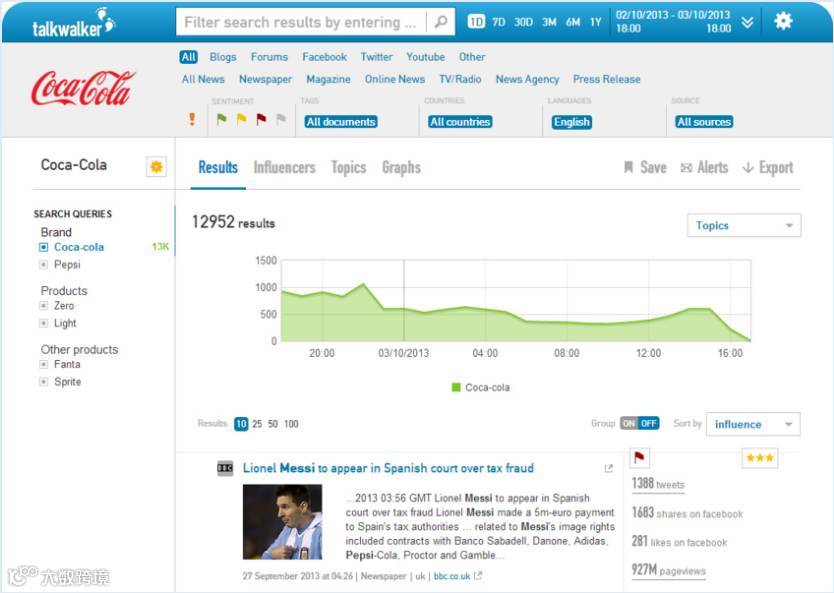Filter by grey unrated sentiment flag
The image size is (834, 593).
281,119
